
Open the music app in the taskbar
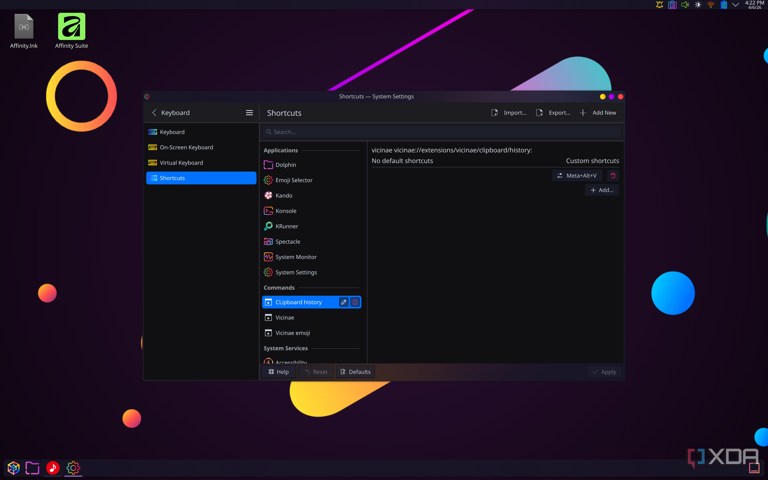point(53,468)
